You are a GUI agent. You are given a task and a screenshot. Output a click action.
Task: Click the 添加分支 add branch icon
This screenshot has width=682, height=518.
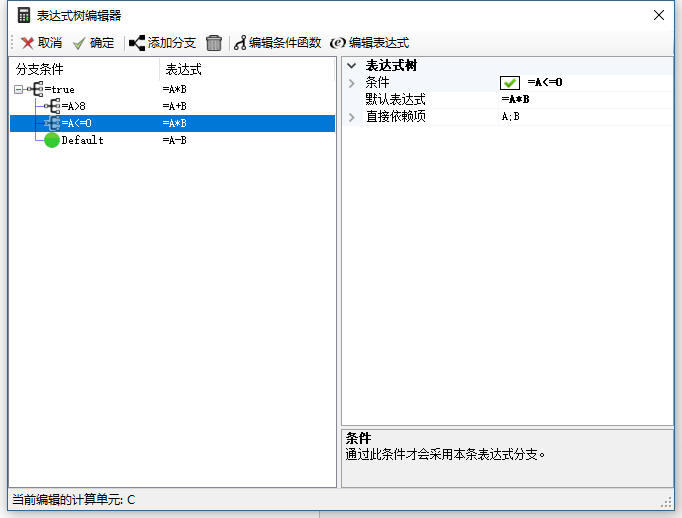point(137,43)
